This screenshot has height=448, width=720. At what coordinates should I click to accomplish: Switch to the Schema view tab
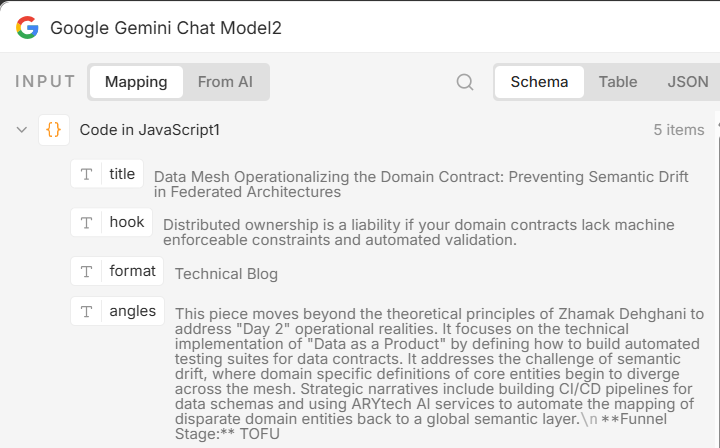[539, 82]
